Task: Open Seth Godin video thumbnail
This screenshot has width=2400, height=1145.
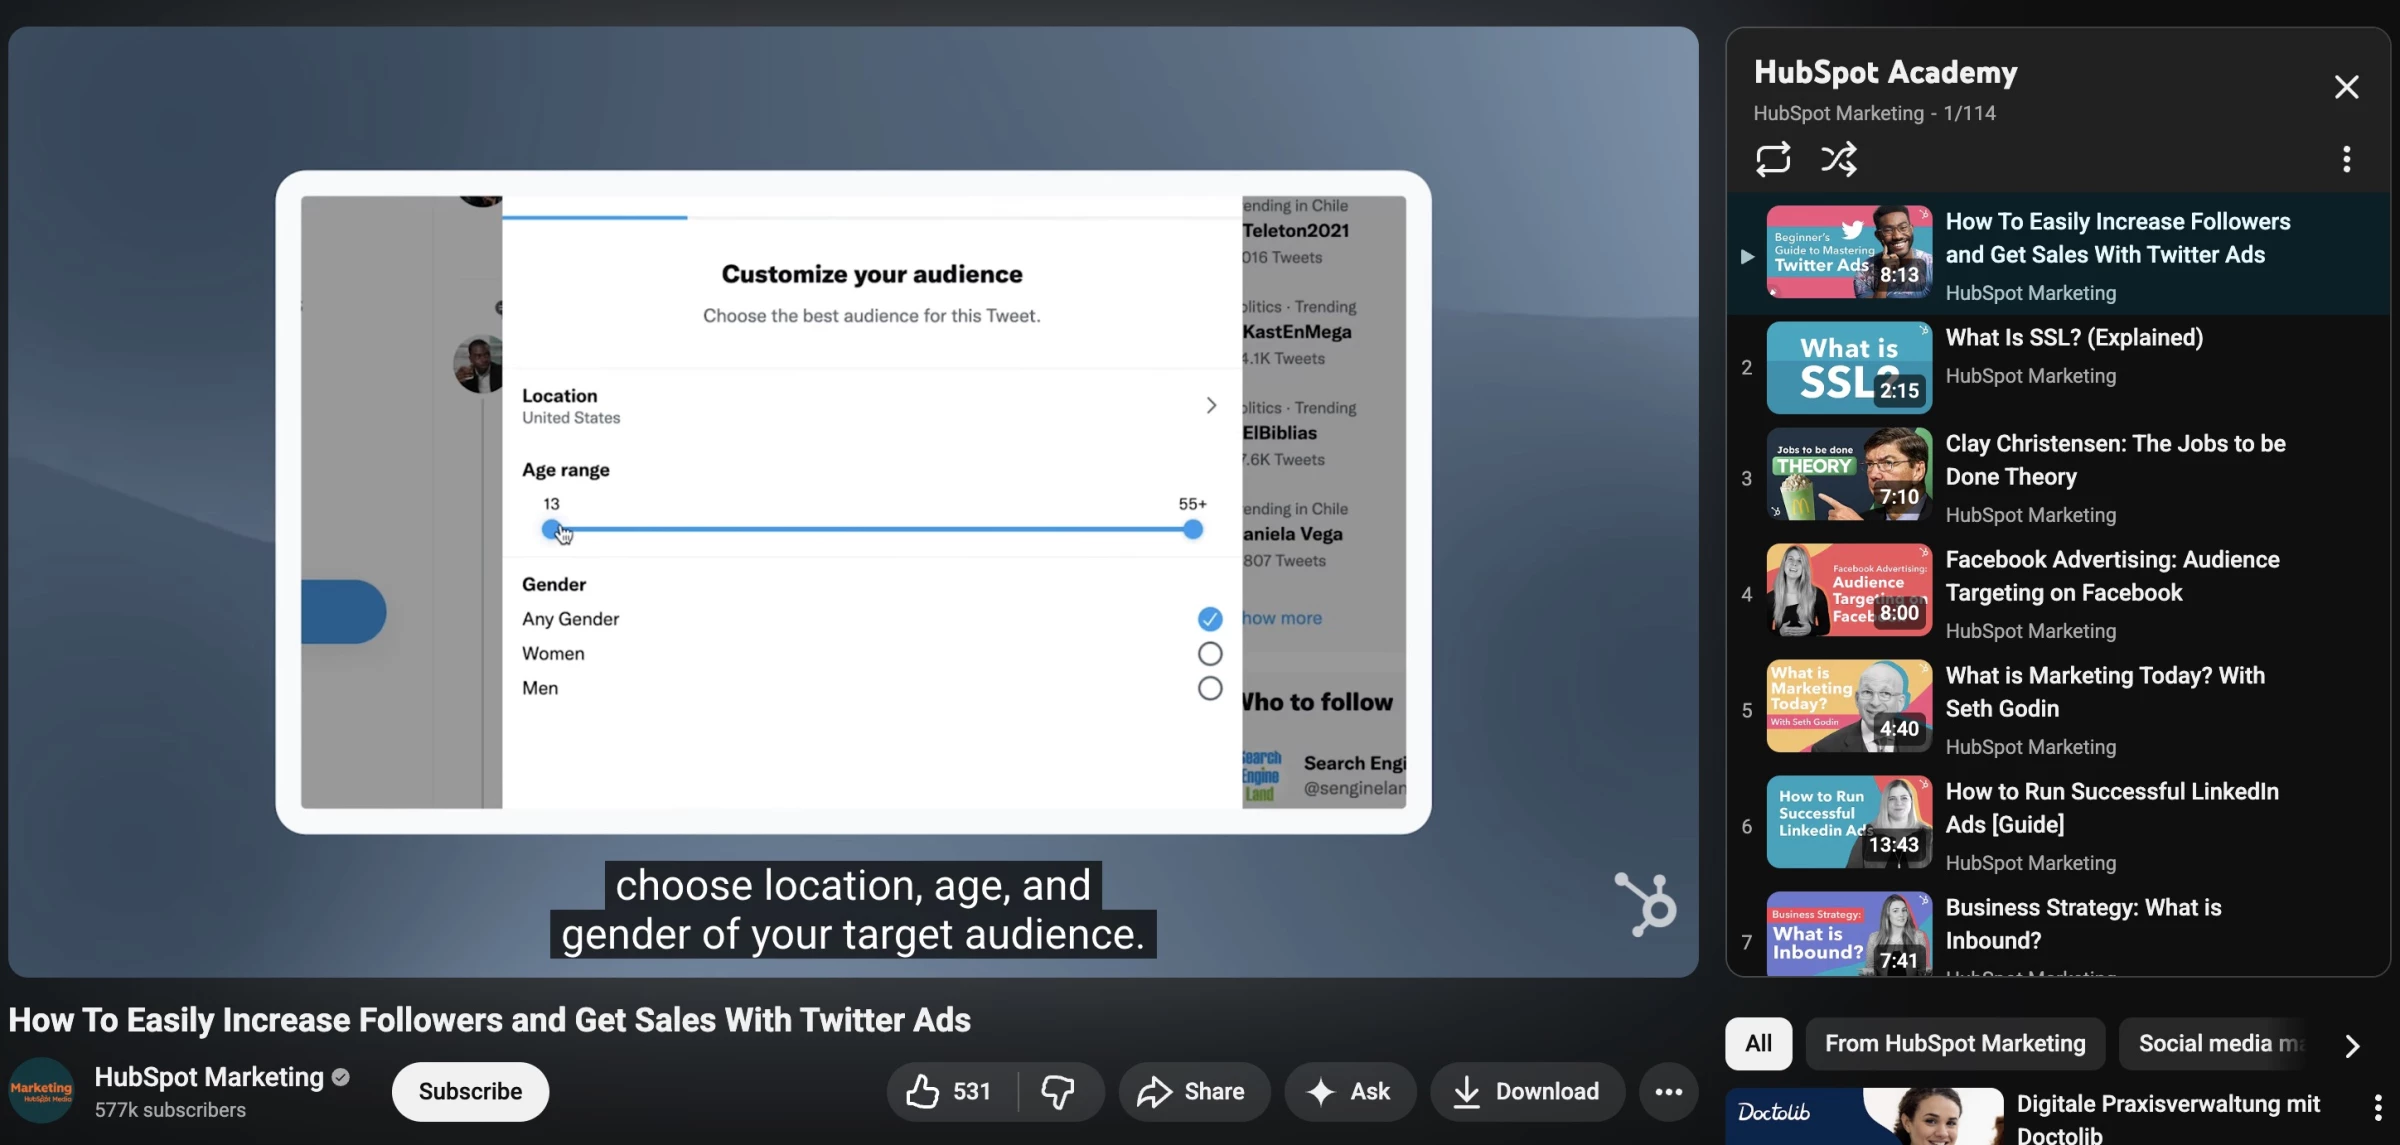Action: 1849,706
